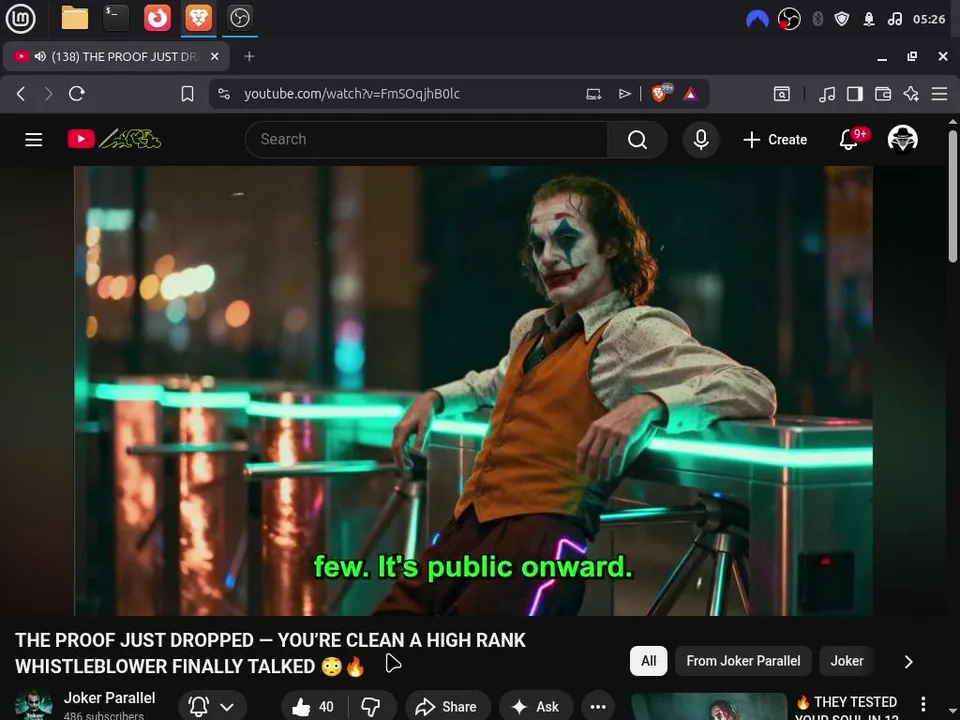960x720 pixels.
Task: Open OBS Studio from the panel
Action: 239,18
